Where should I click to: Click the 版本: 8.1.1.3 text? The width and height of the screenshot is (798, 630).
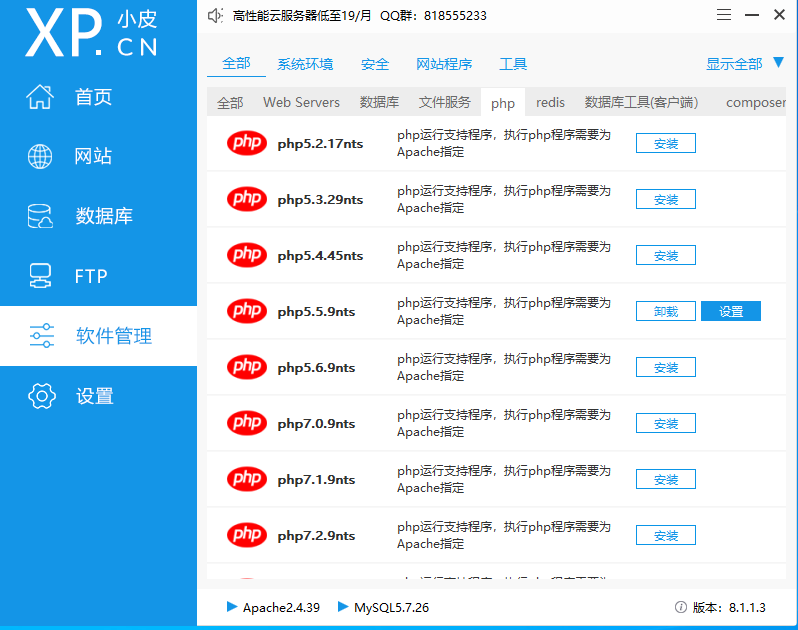click(x=729, y=608)
